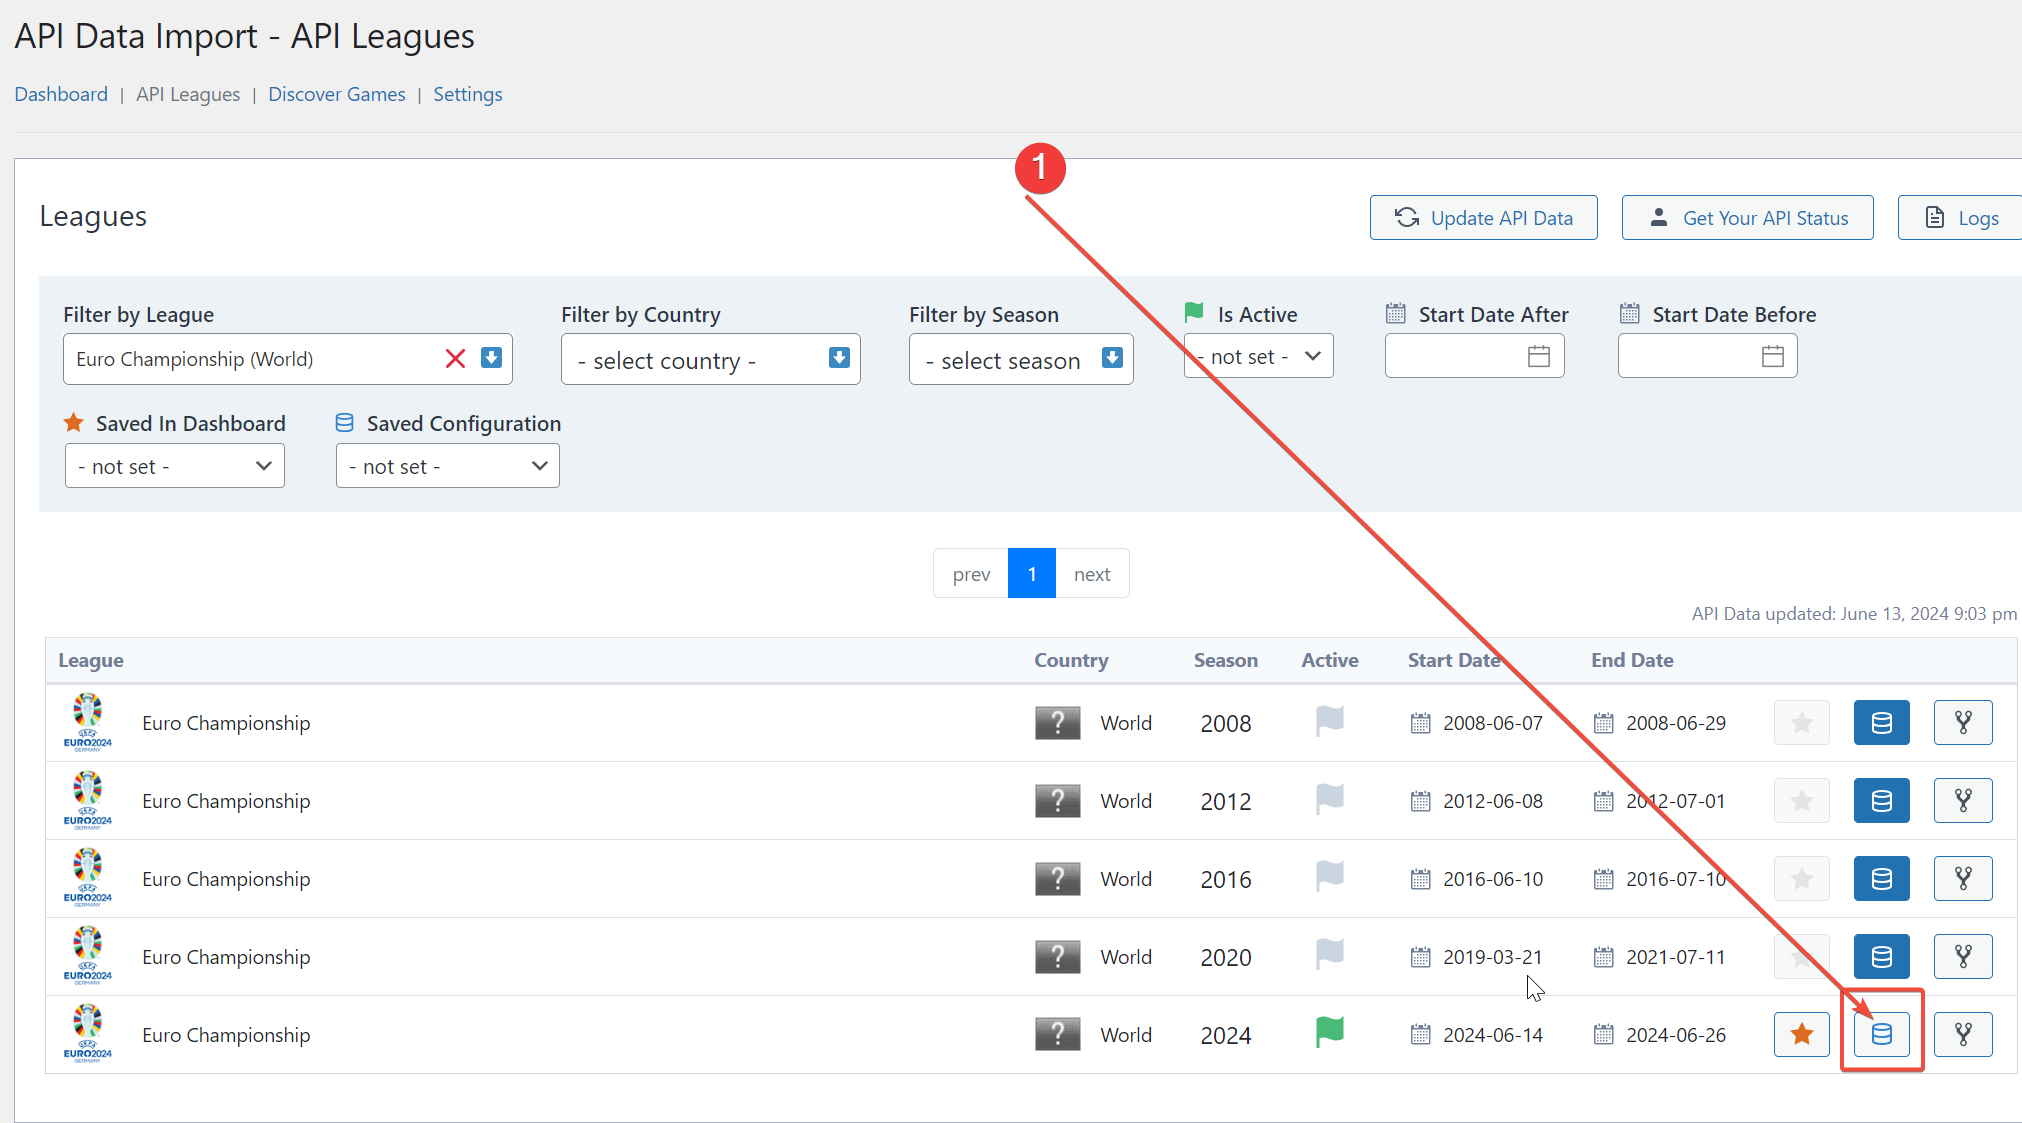The height and width of the screenshot is (1123, 2022).
Task: Click database config icon for Euro 2024 row
Action: click(1881, 1034)
